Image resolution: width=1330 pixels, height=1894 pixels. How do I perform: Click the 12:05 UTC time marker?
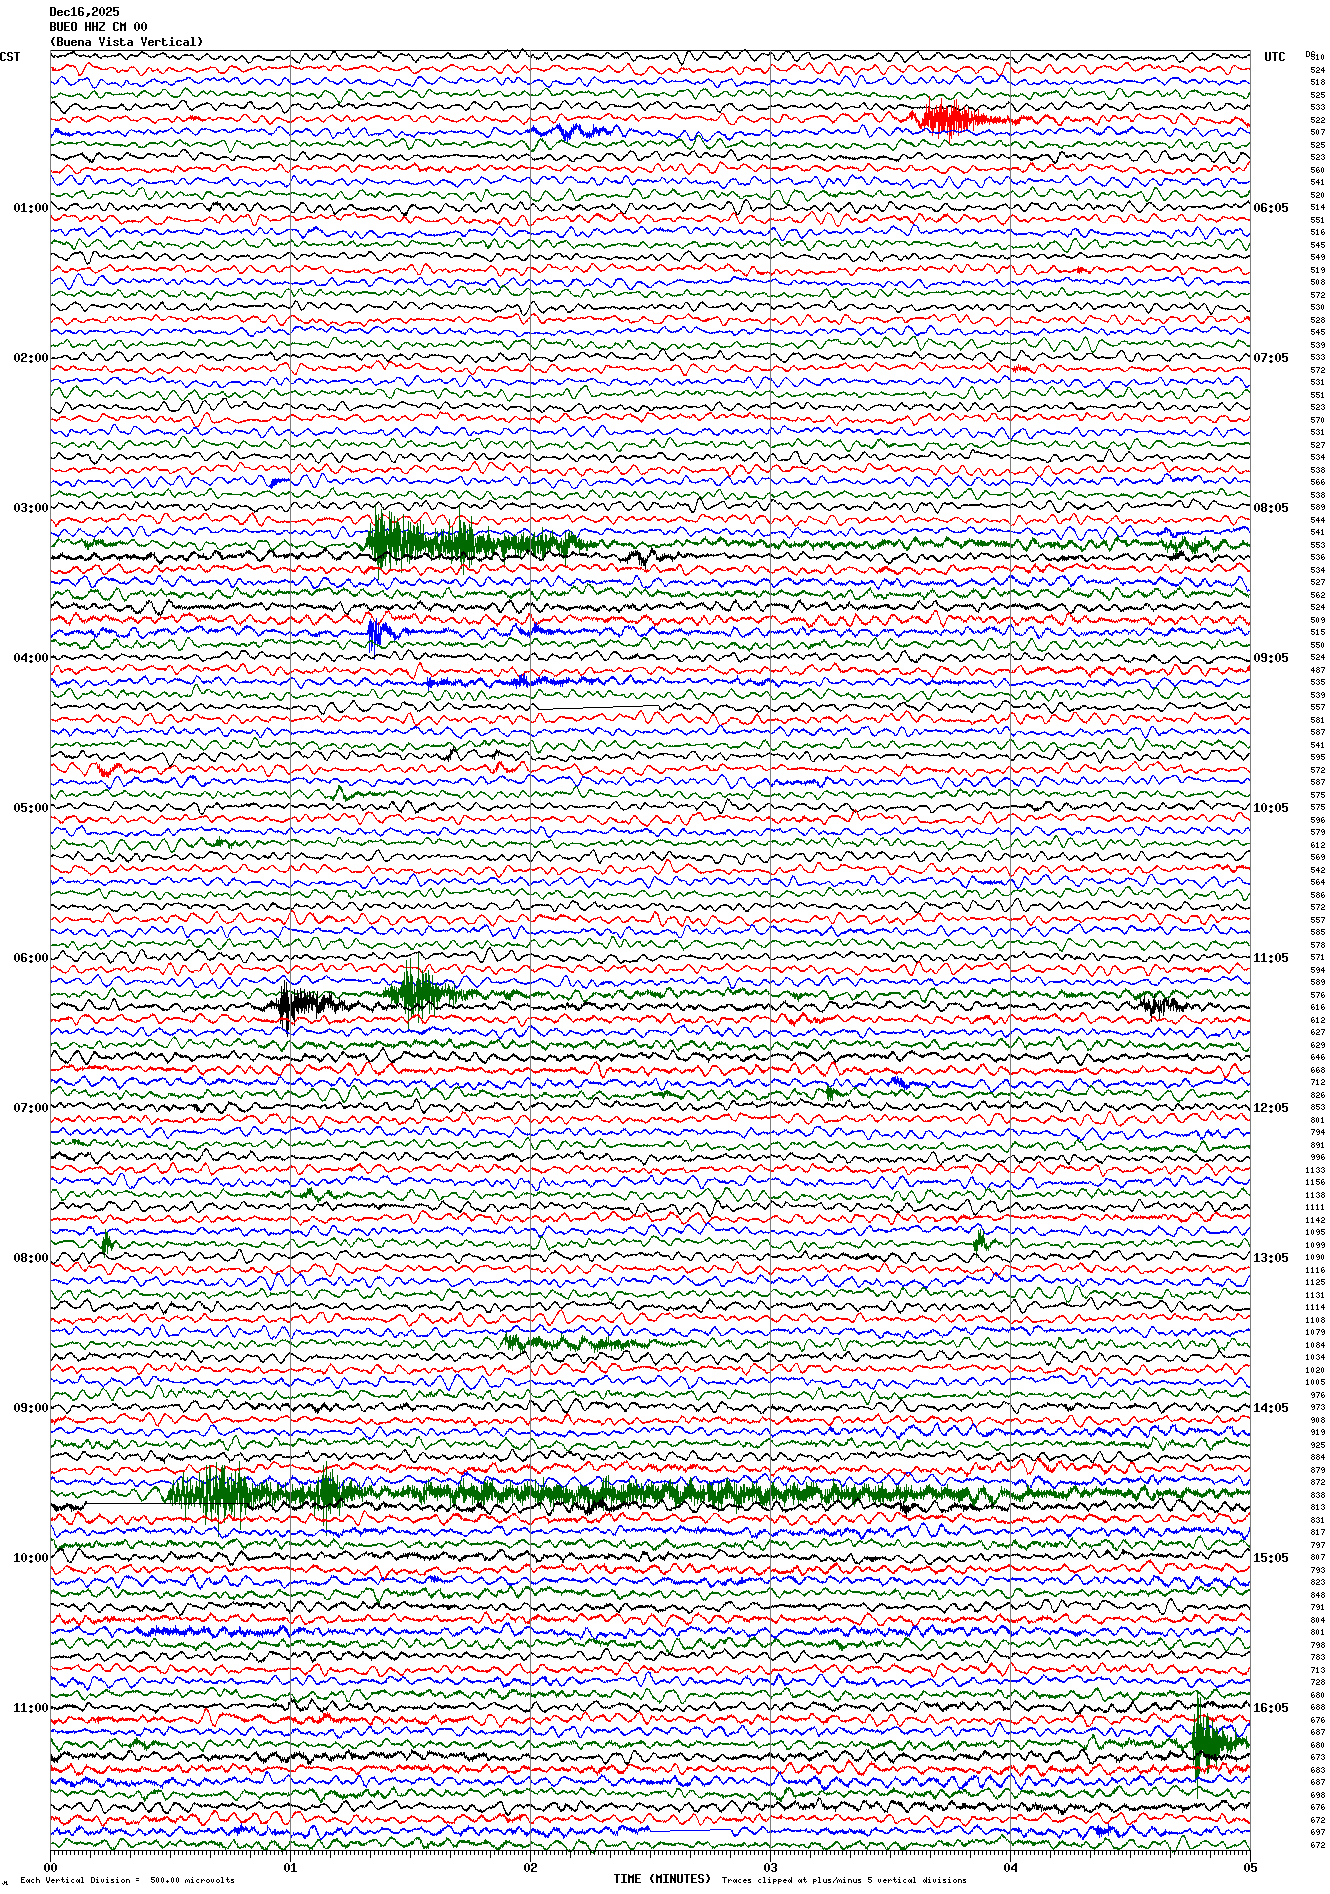(x=1270, y=1108)
